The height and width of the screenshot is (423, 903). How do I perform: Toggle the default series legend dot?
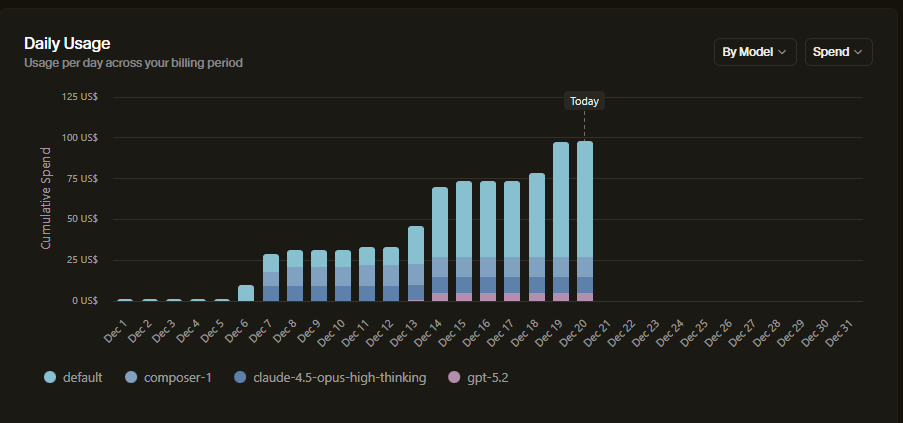point(50,377)
